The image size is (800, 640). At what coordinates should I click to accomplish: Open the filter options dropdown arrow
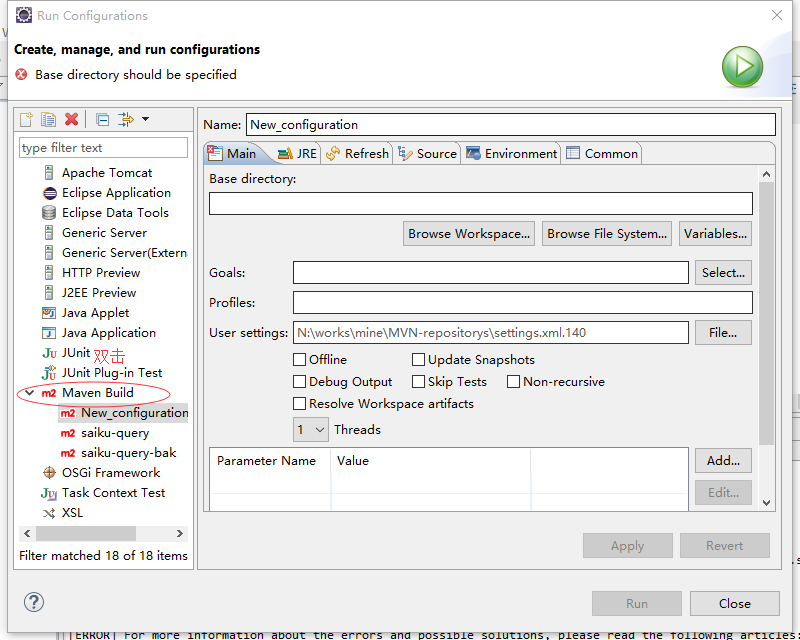pos(145,119)
